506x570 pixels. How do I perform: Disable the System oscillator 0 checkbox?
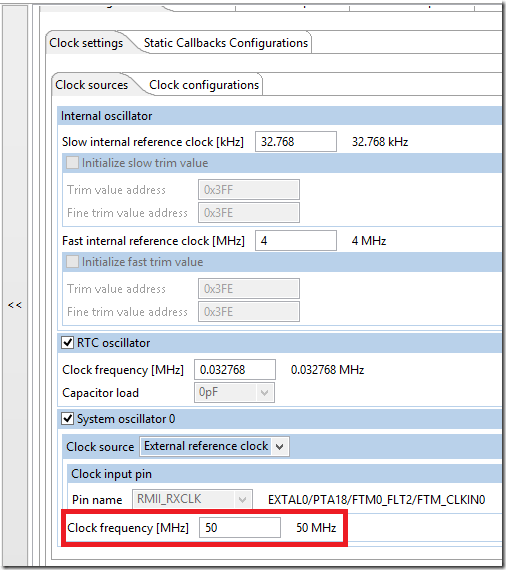pos(68,418)
